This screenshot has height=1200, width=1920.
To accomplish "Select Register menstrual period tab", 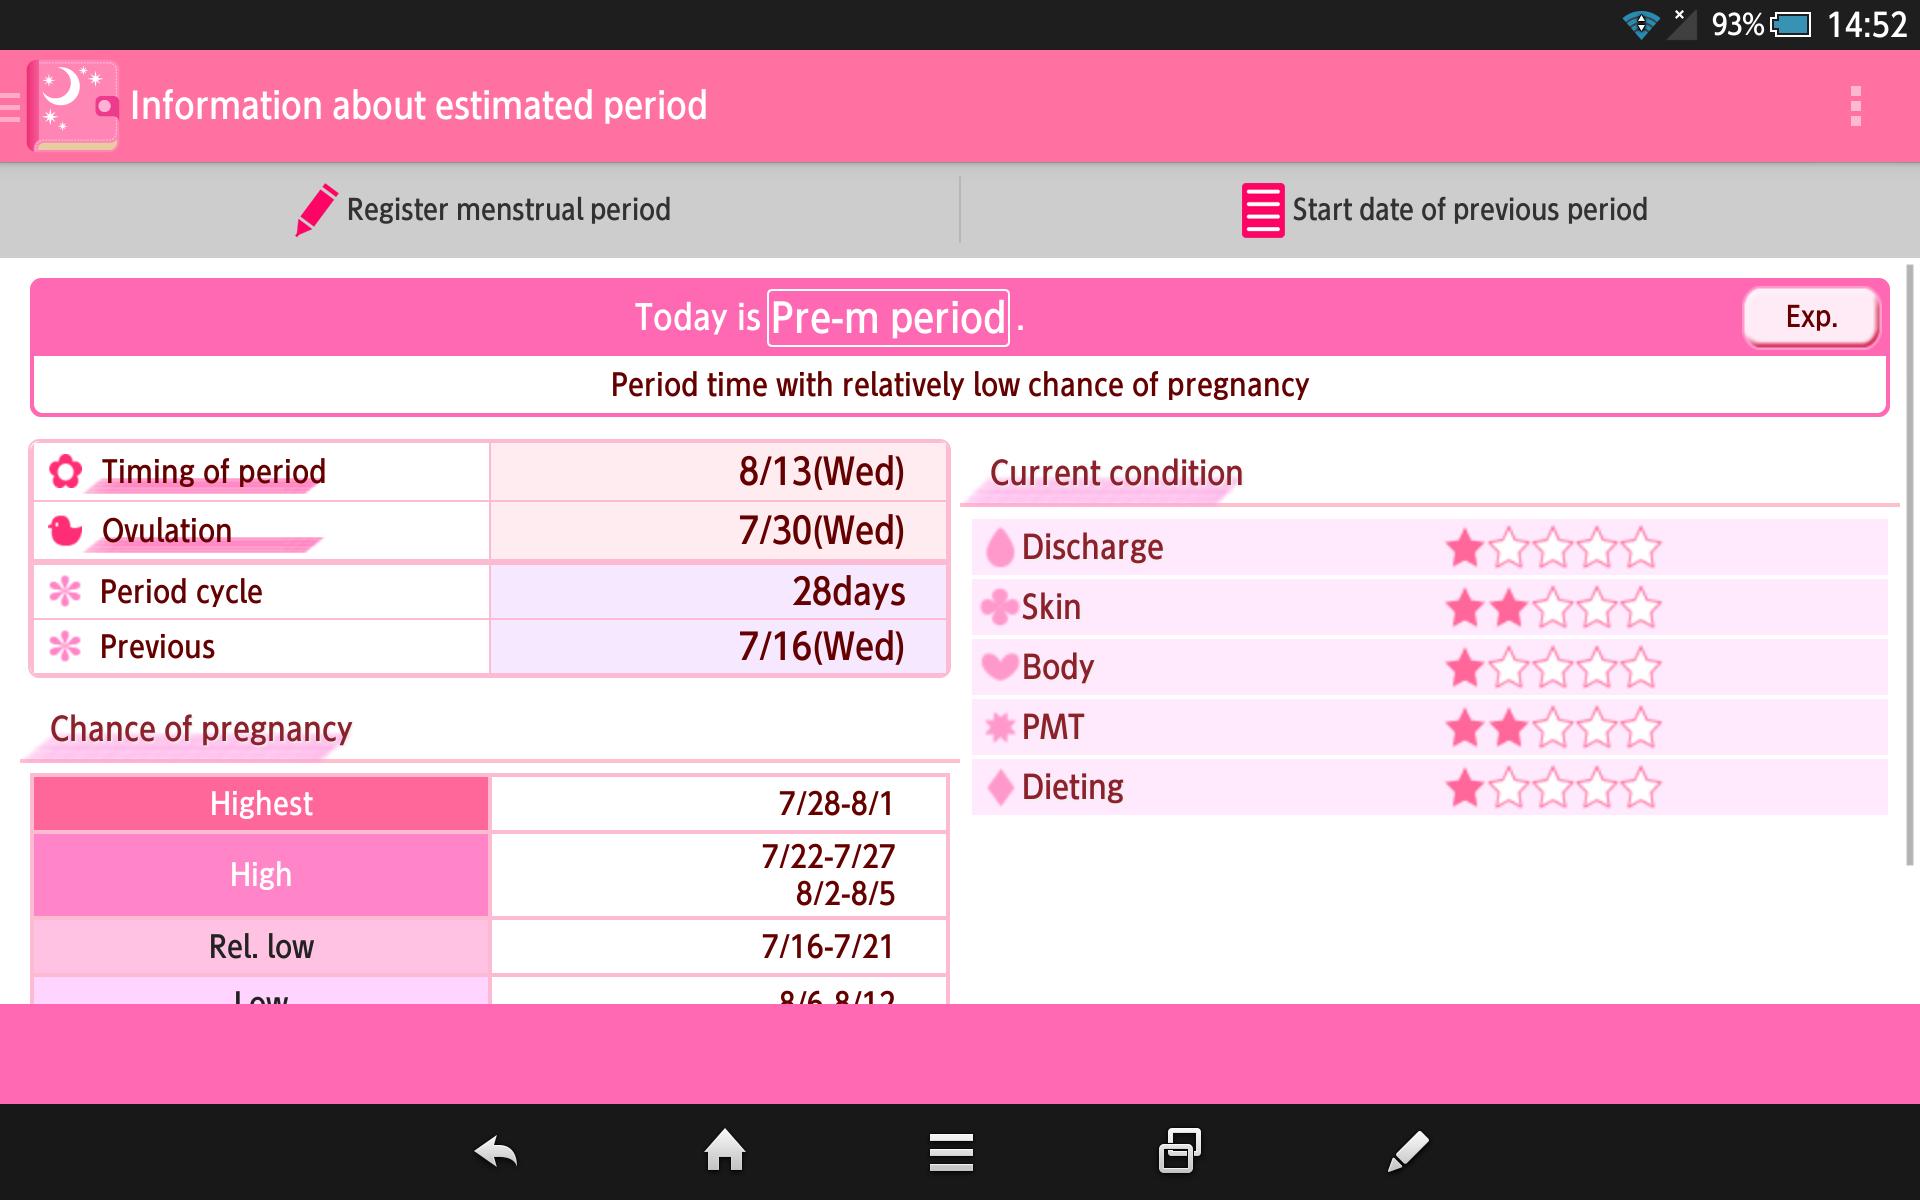I will coord(482,210).
